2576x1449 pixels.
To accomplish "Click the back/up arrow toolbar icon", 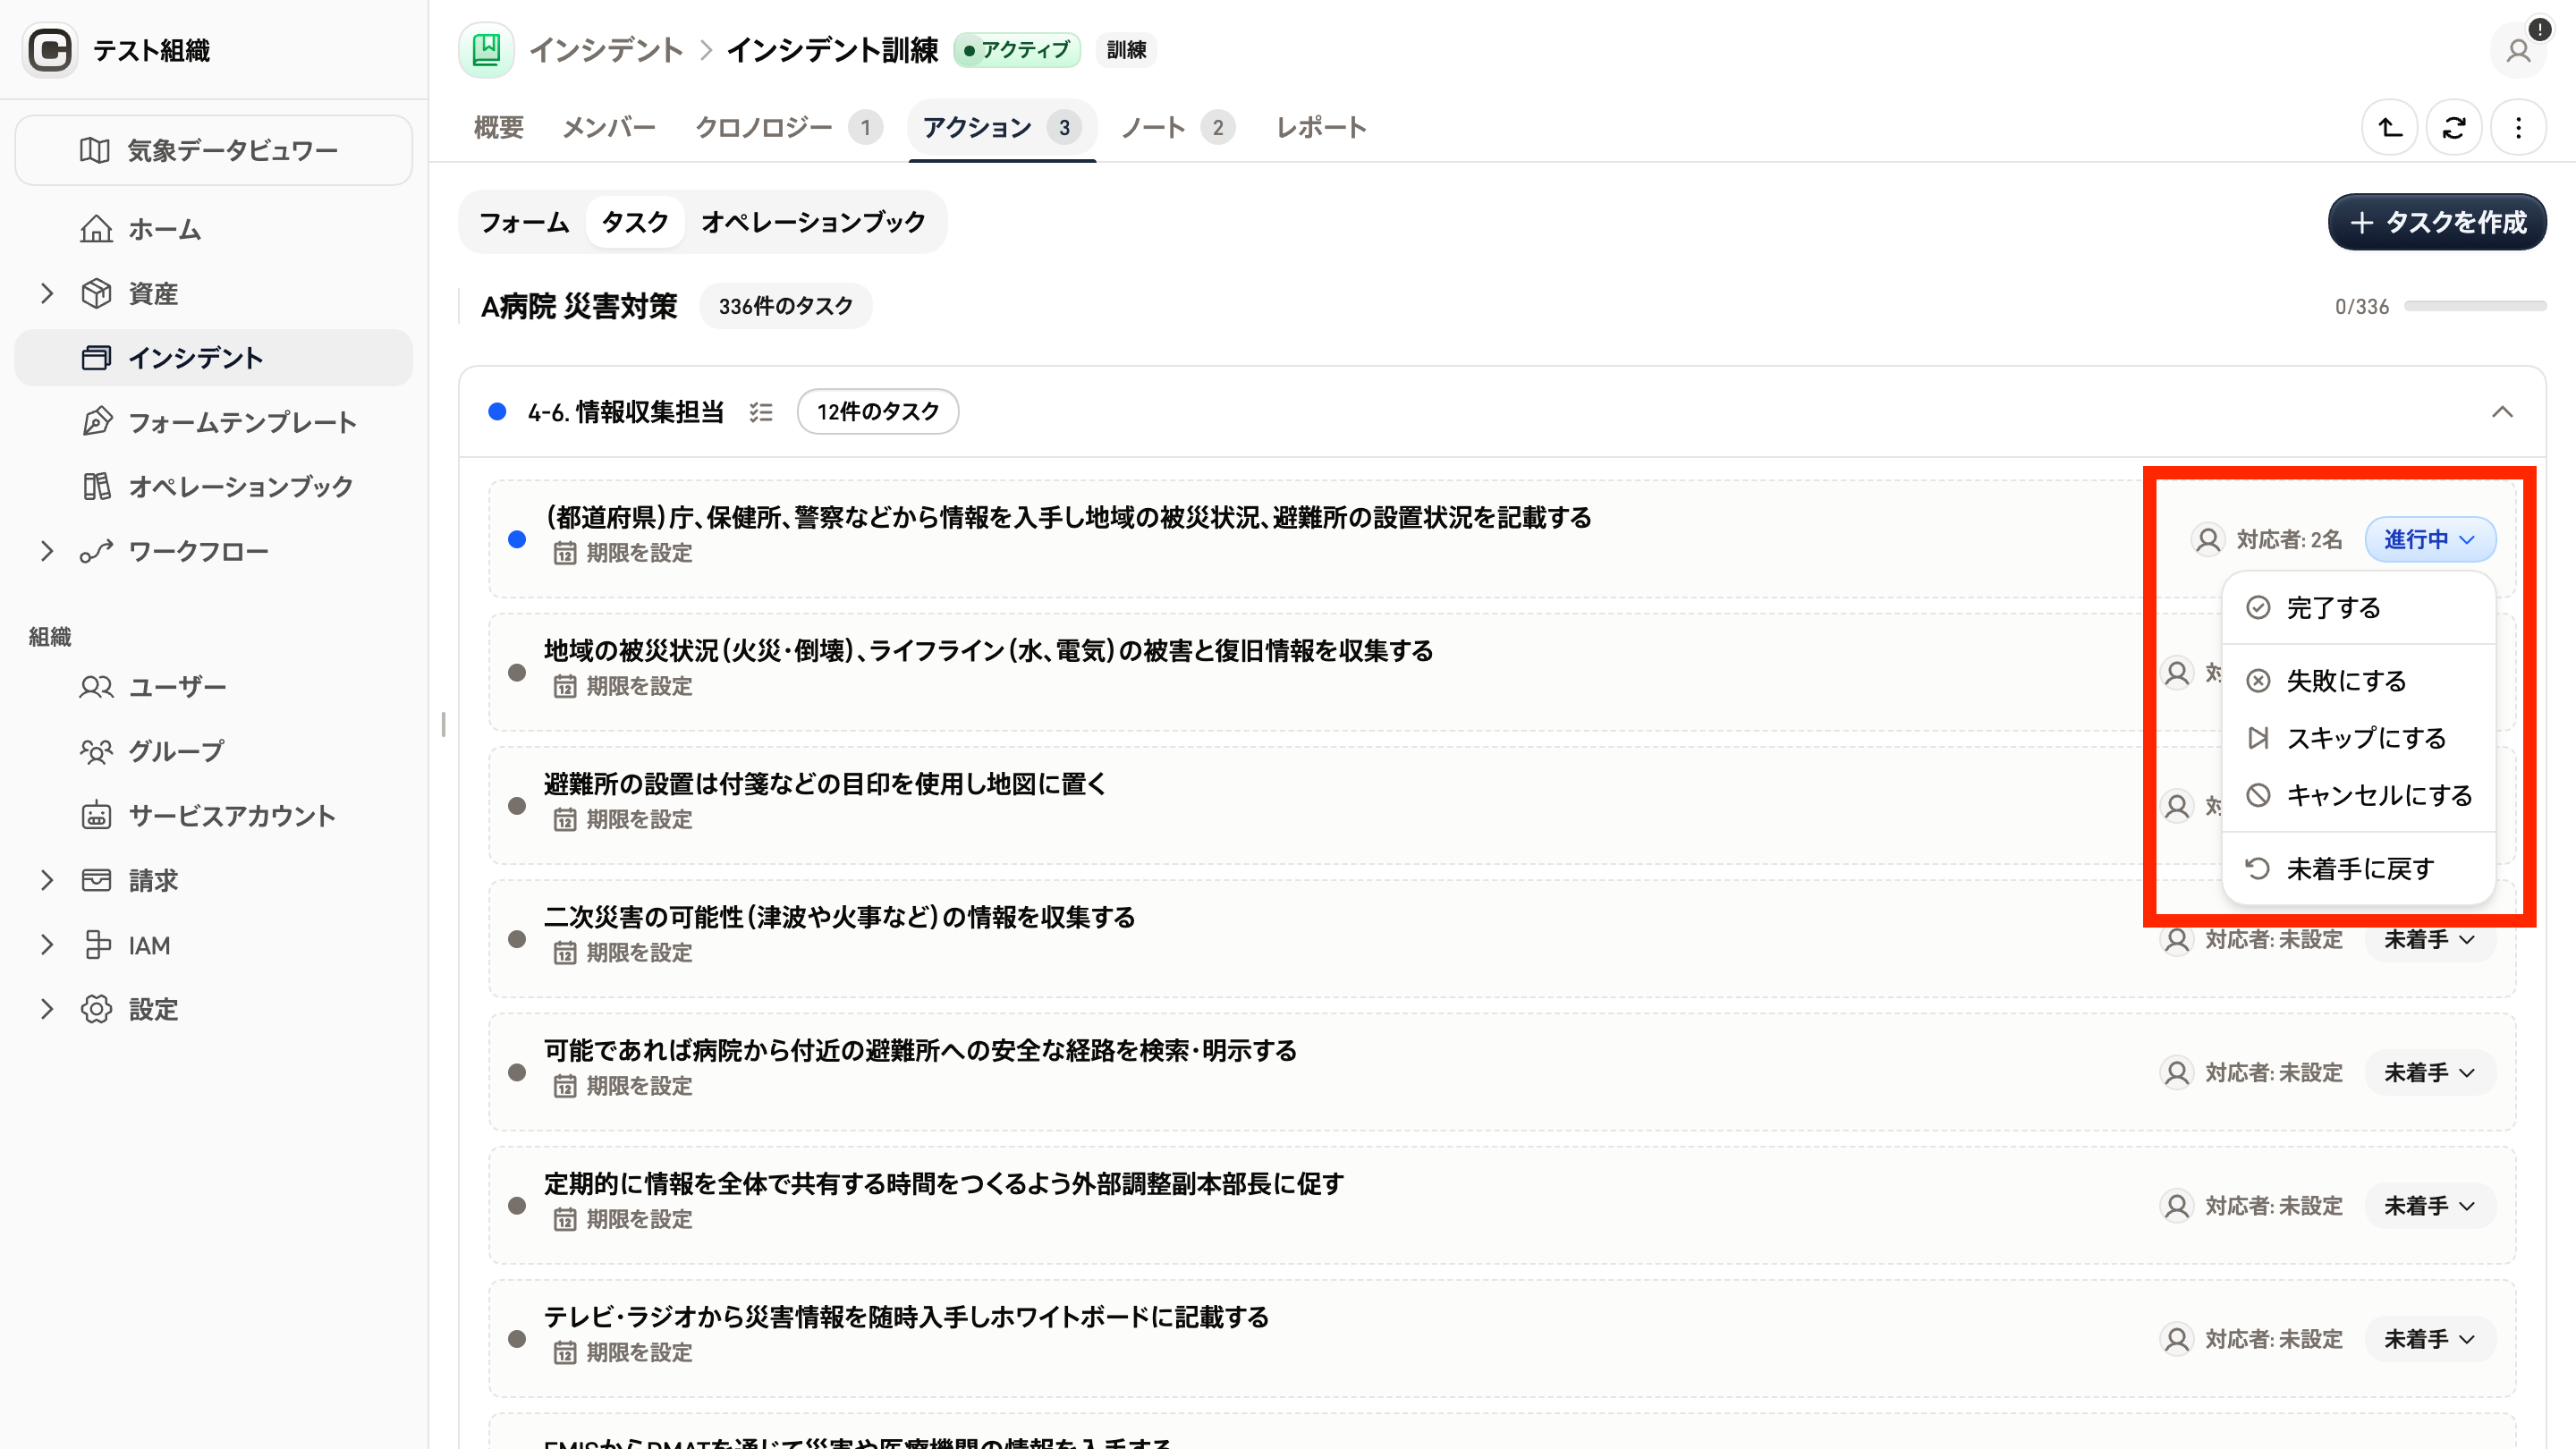I will click(2390, 127).
